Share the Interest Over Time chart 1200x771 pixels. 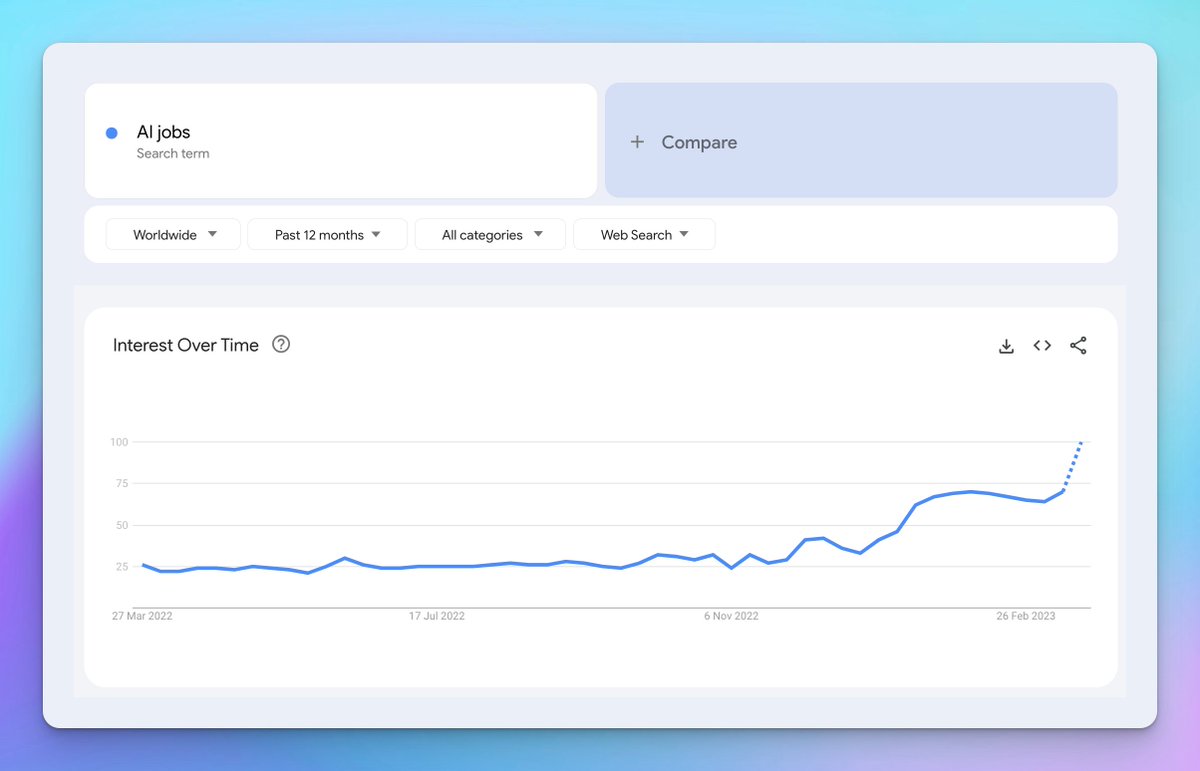click(1078, 346)
